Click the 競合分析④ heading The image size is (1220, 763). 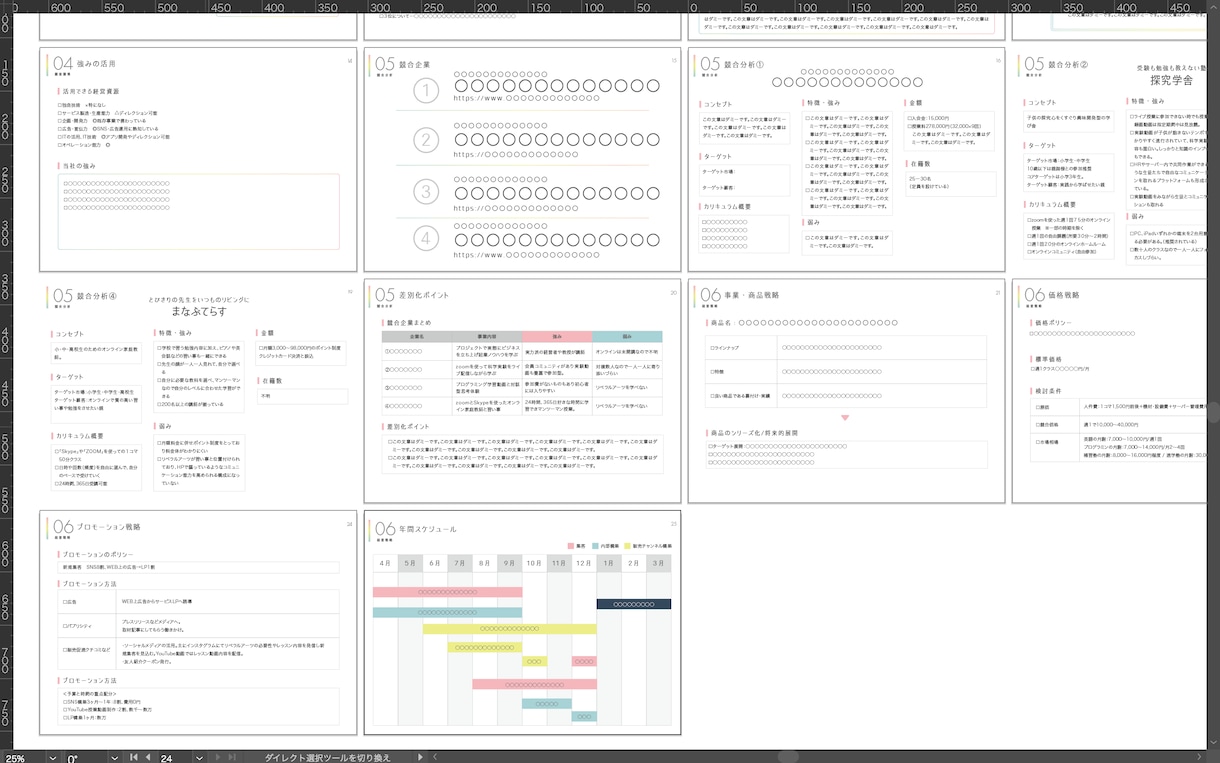98,296
